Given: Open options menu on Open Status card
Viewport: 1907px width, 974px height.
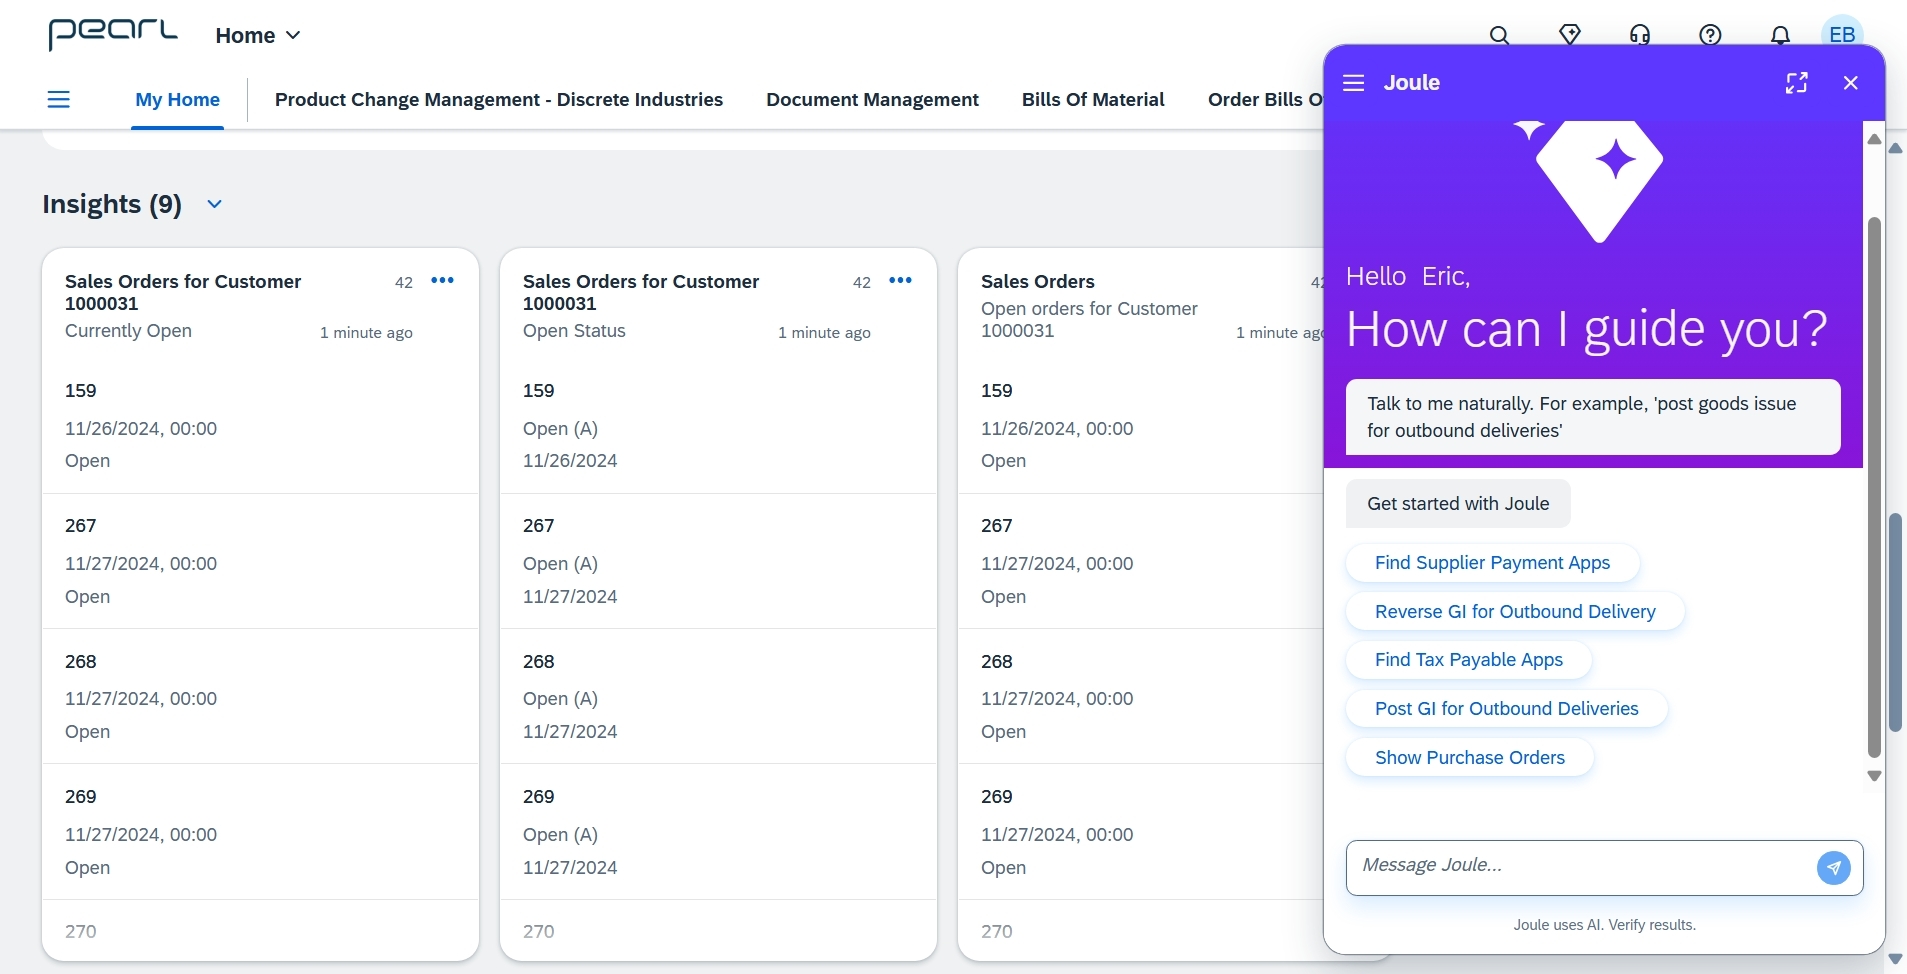Looking at the screenshot, I should pos(900,281).
